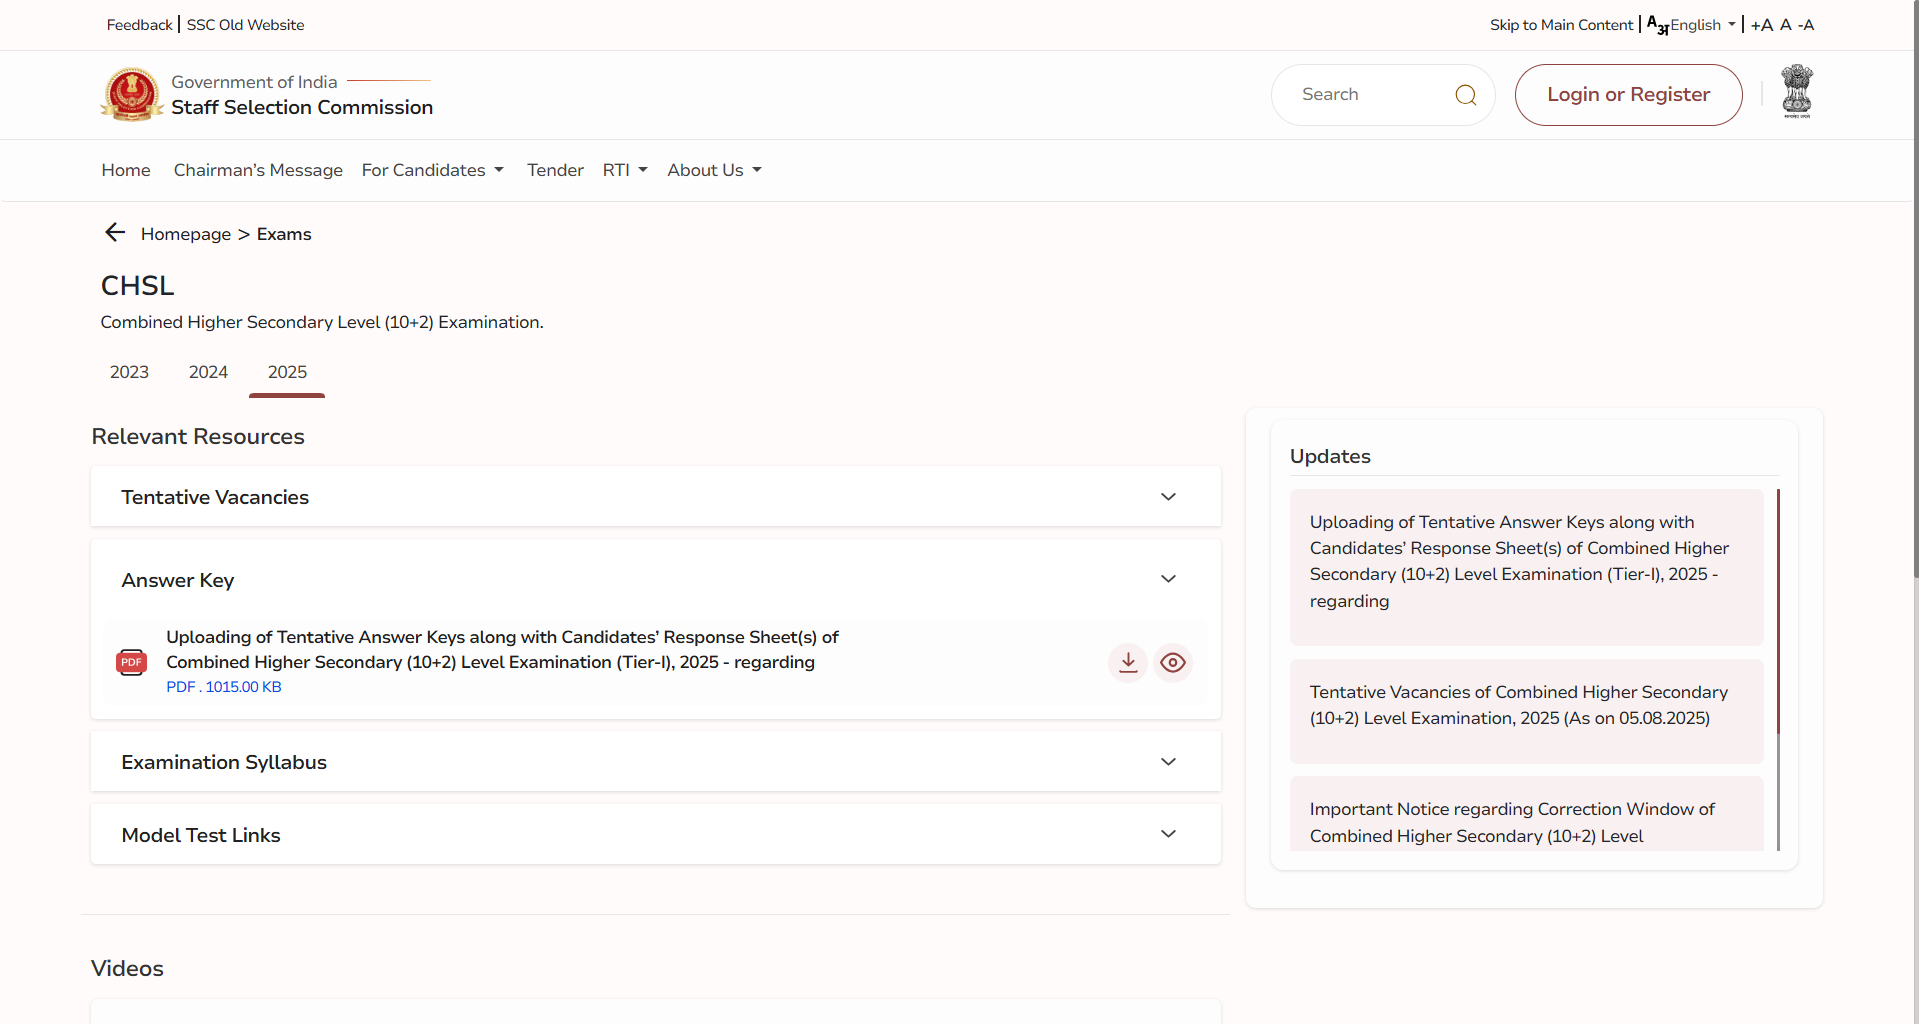
Task: Download the Tentative Answer Keys PDF
Action: [x=1128, y=662]
